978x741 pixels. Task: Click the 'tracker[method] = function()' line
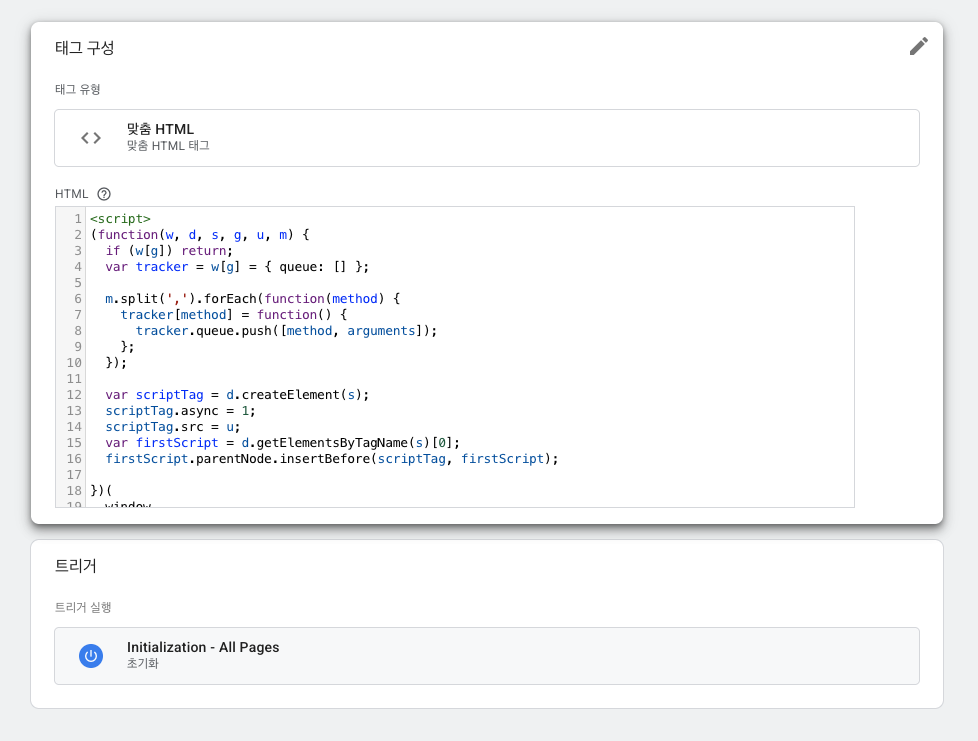point(234,315)
